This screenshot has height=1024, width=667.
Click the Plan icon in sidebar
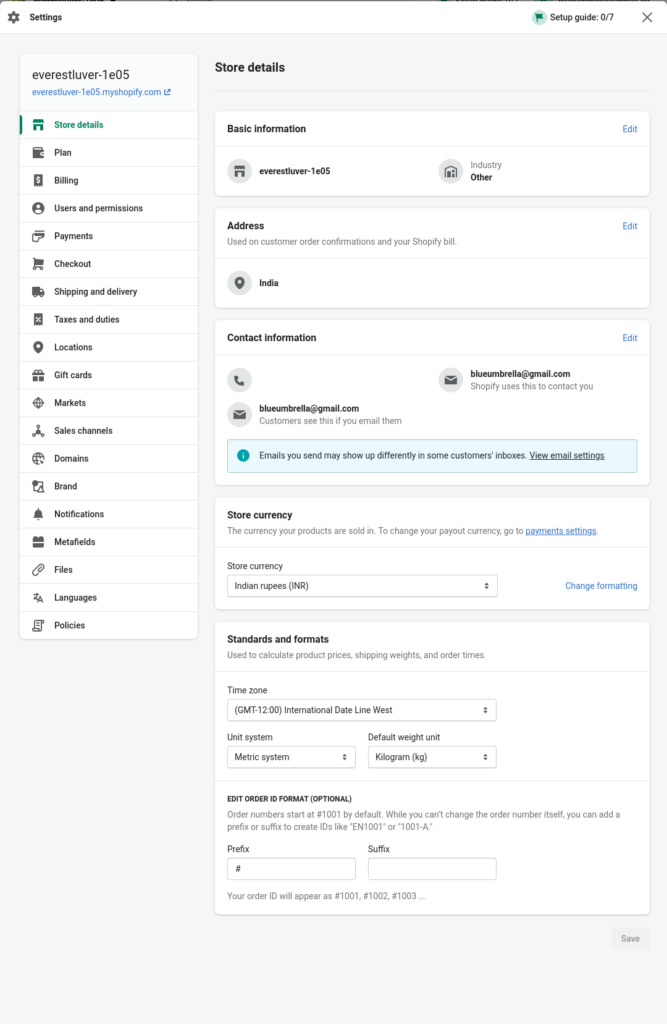pyautogui.click(x=39, y=153)
